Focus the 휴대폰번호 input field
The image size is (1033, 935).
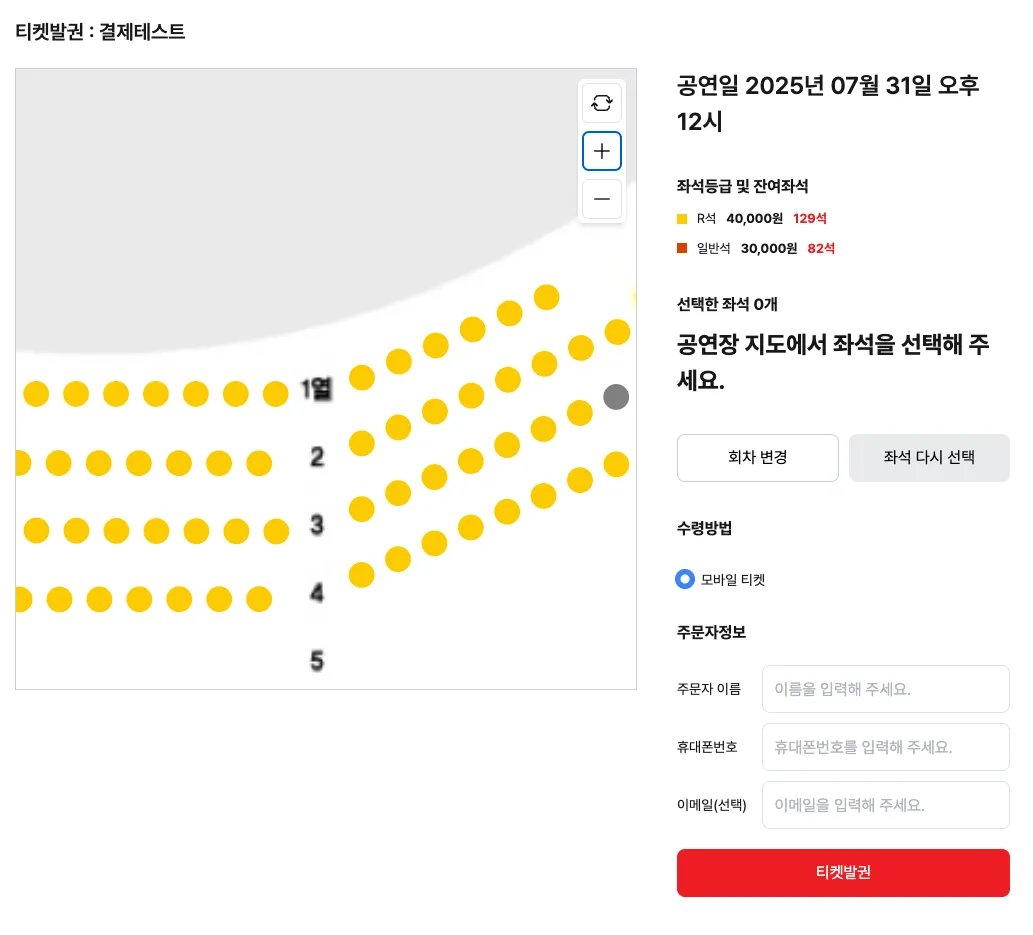pyautogui.click(x=885, y=747)
